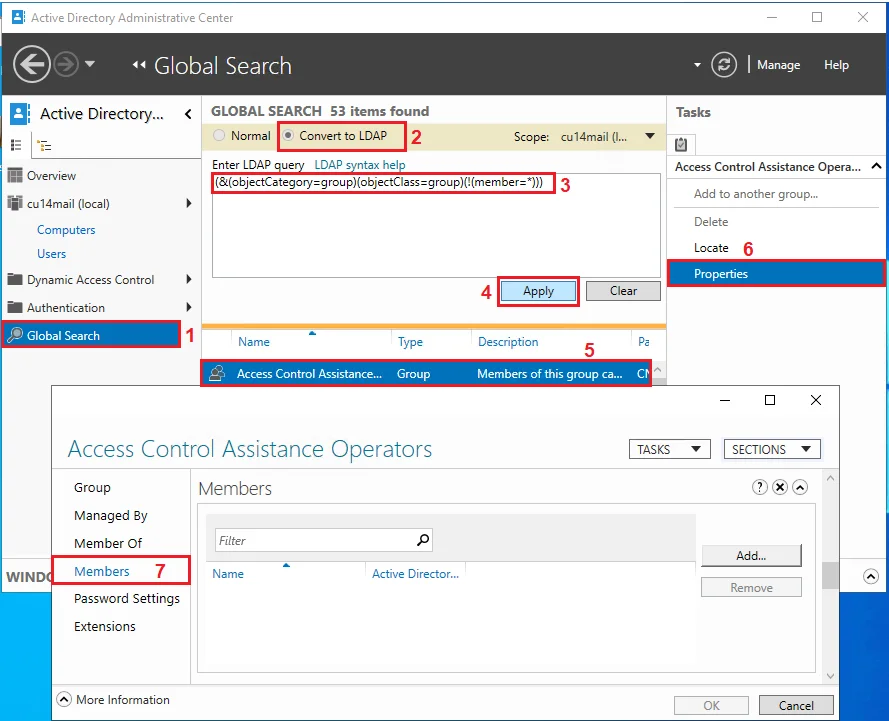
Task: Open the Computers container link
Action: tap(66, 230)
